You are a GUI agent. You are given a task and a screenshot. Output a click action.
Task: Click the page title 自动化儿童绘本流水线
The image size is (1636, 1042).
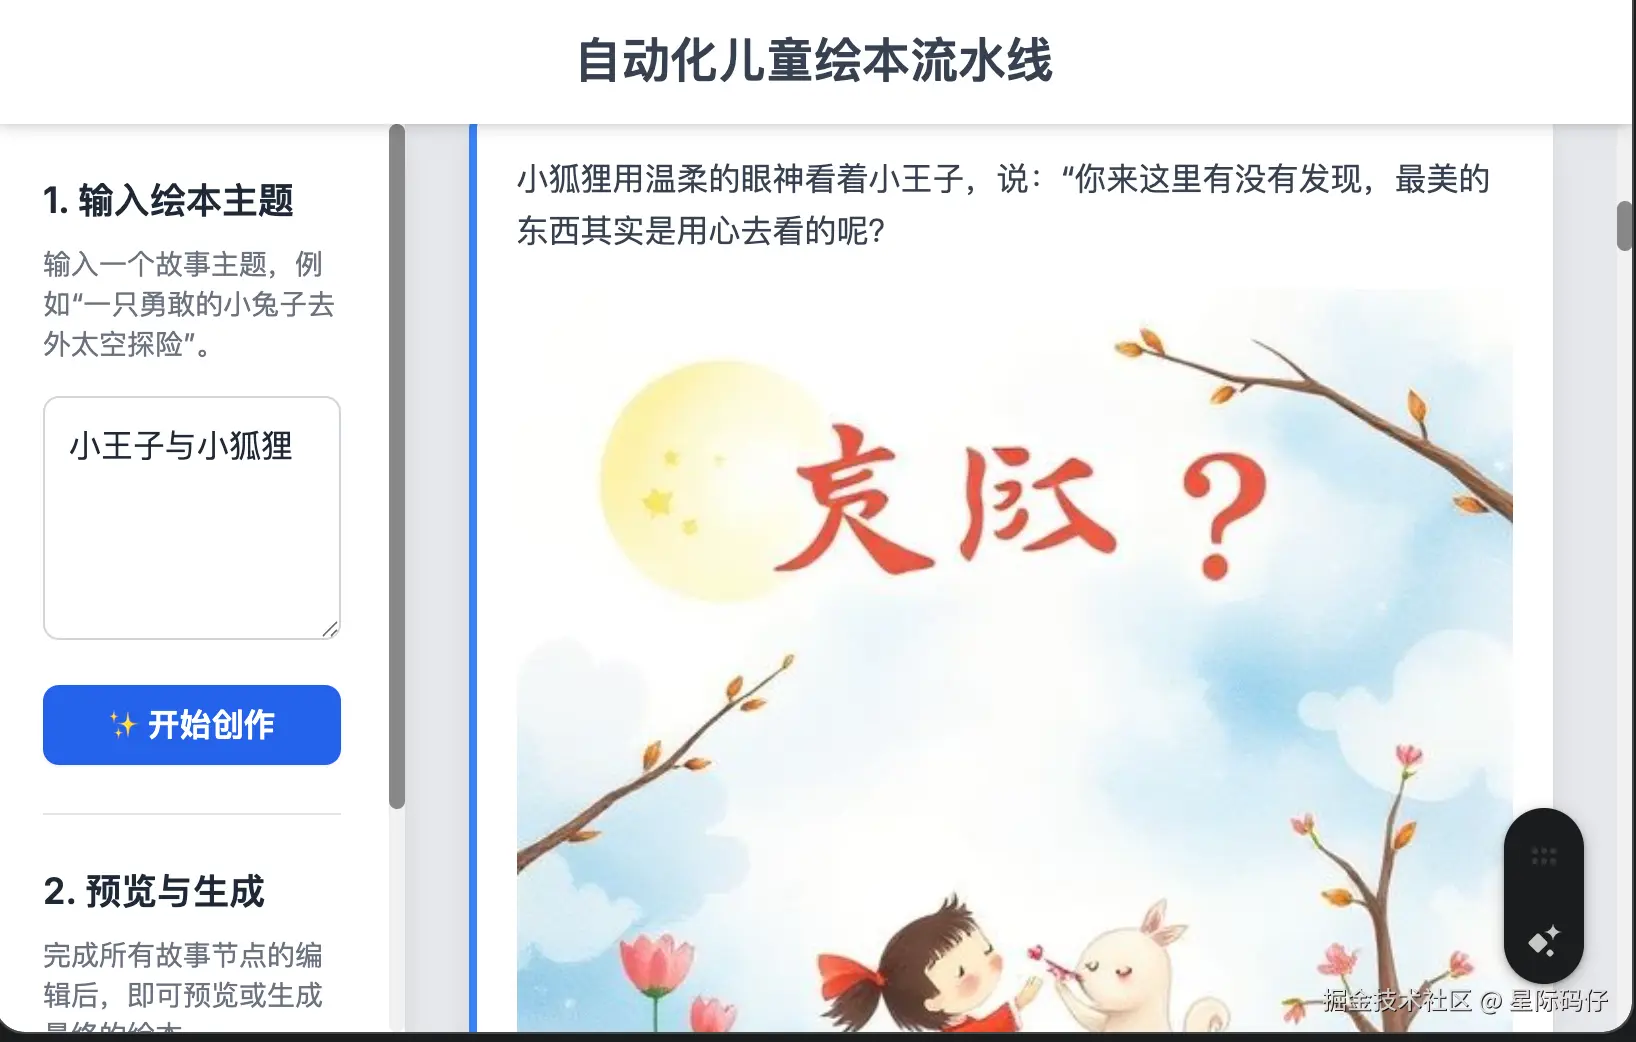pyautogui.click(x=815, y=60)
